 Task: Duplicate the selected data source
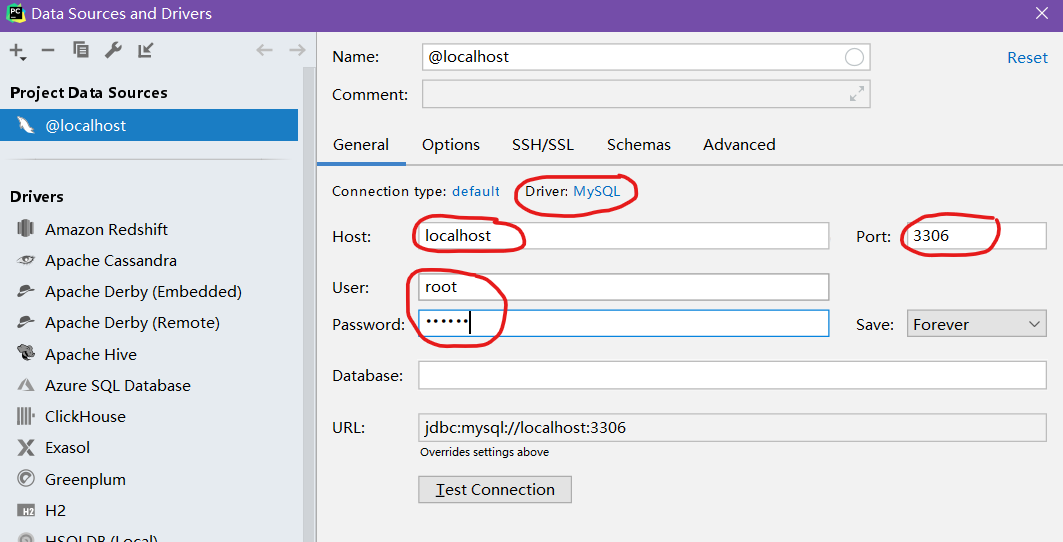[81, 50]
